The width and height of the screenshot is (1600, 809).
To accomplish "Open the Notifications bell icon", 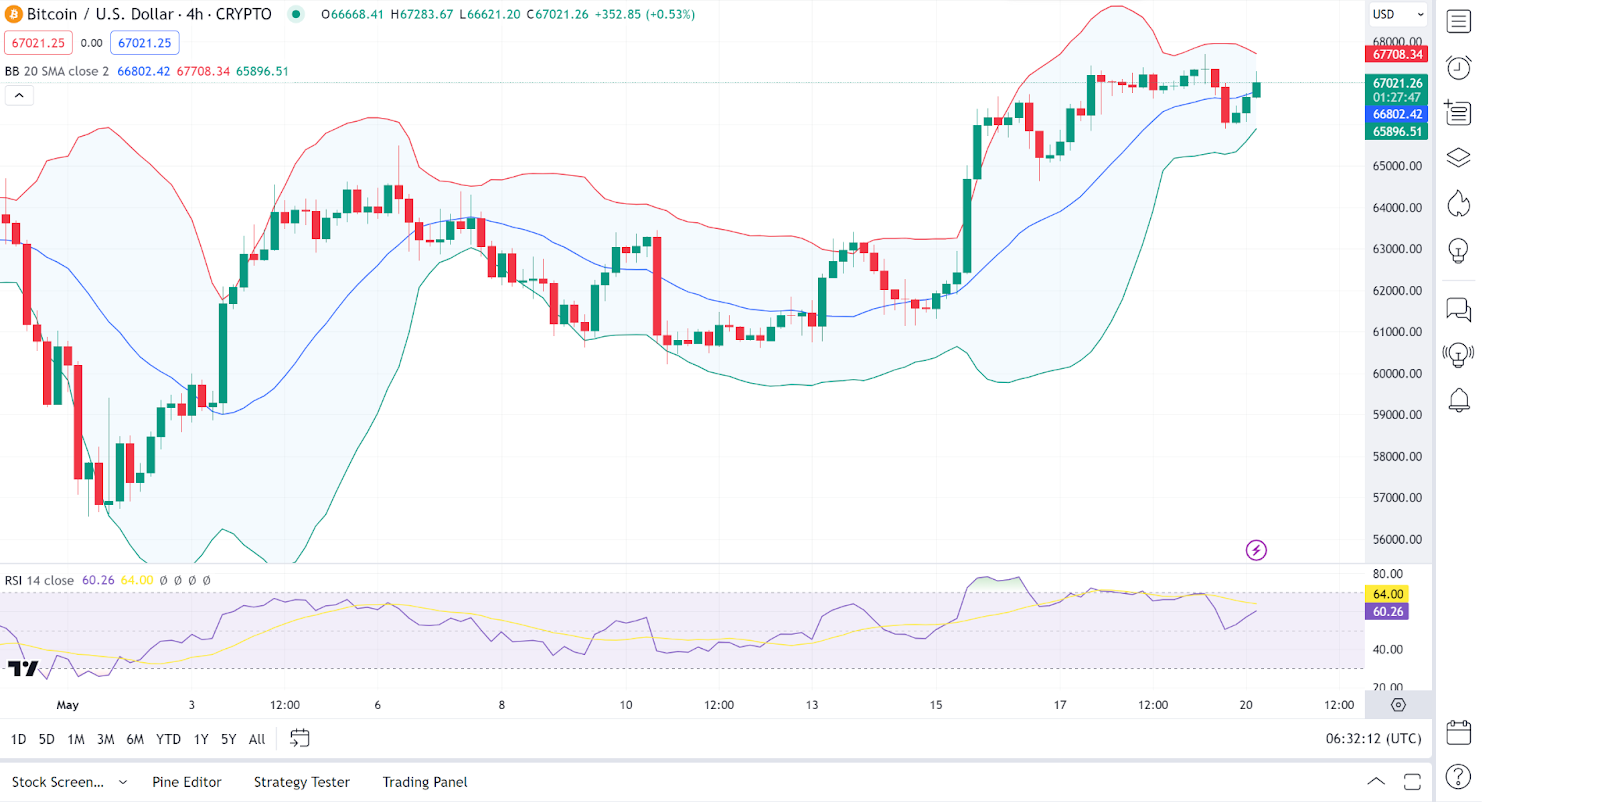I will (x=1459, y=400).
